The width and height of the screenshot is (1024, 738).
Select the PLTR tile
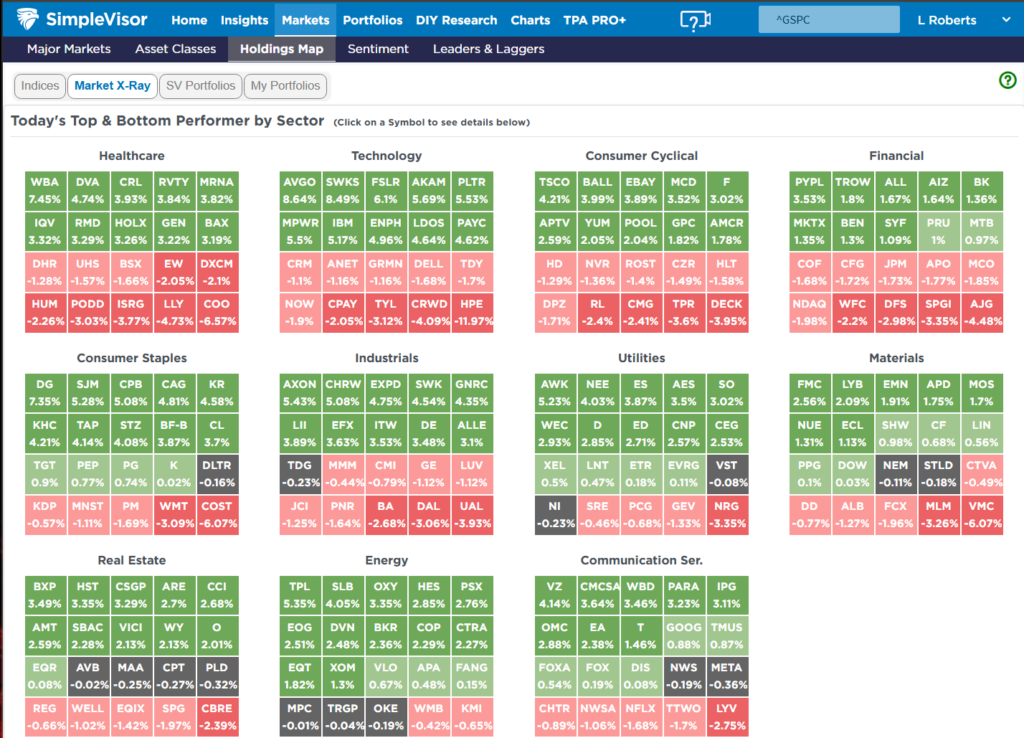pyautogui.click(x=472, y=191)
